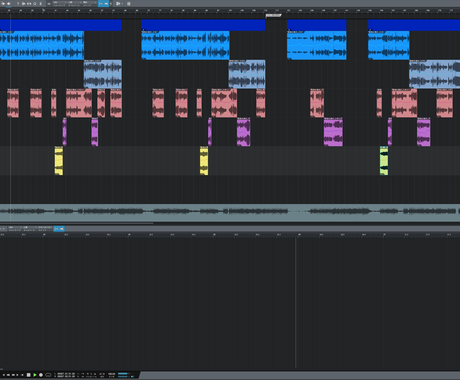Select the widest purple clip near the track's right end
Screen dimensions: 460x380
[x=333, y=132]
